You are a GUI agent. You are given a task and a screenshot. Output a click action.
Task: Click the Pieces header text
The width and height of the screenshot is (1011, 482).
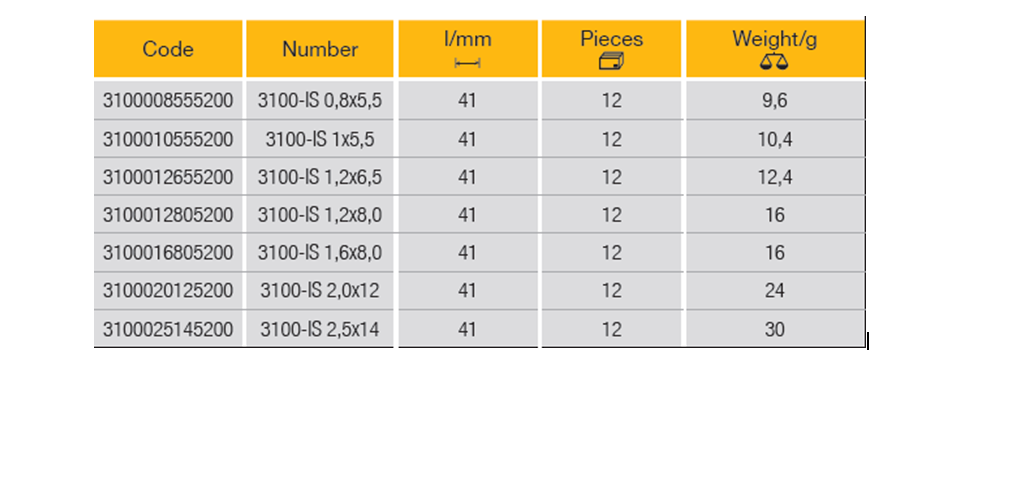(x=611, y=40)
